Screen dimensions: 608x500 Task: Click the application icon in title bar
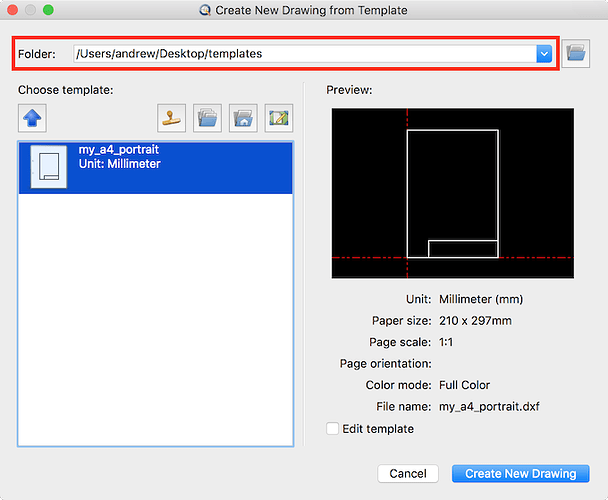tap(206, 11)
